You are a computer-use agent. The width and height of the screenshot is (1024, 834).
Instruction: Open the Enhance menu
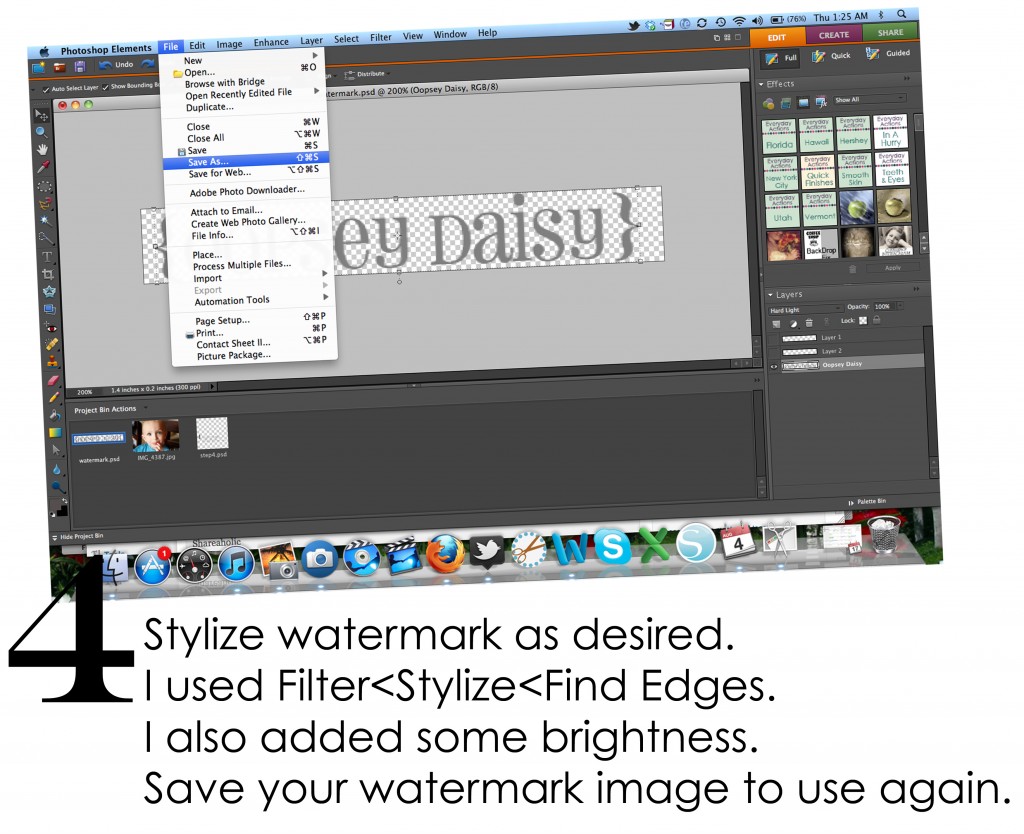point(271,42)
